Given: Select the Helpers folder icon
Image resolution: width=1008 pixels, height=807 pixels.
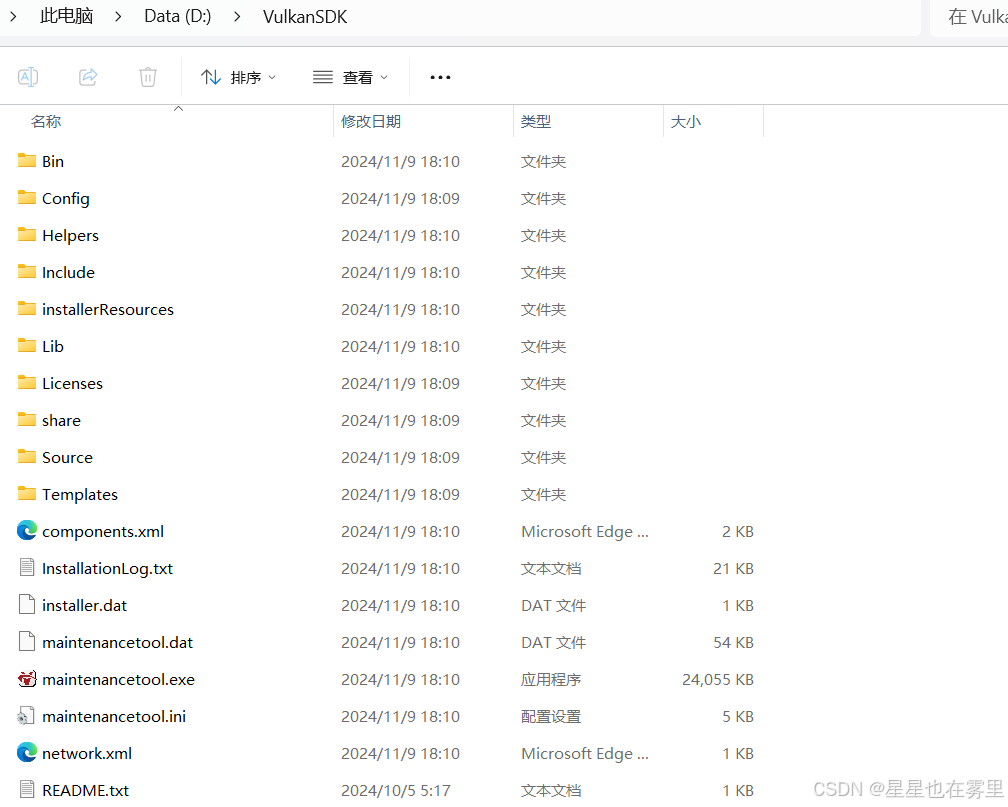Looking at the screenshot, I should 27,234.
